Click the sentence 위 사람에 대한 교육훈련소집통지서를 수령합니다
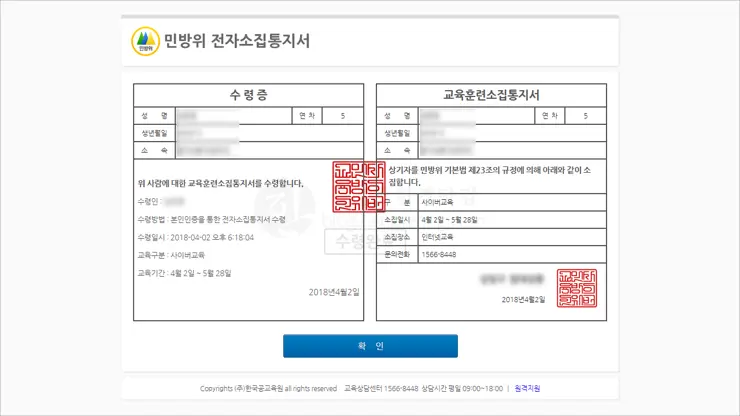The image size is (740, 416). [220, 183]
